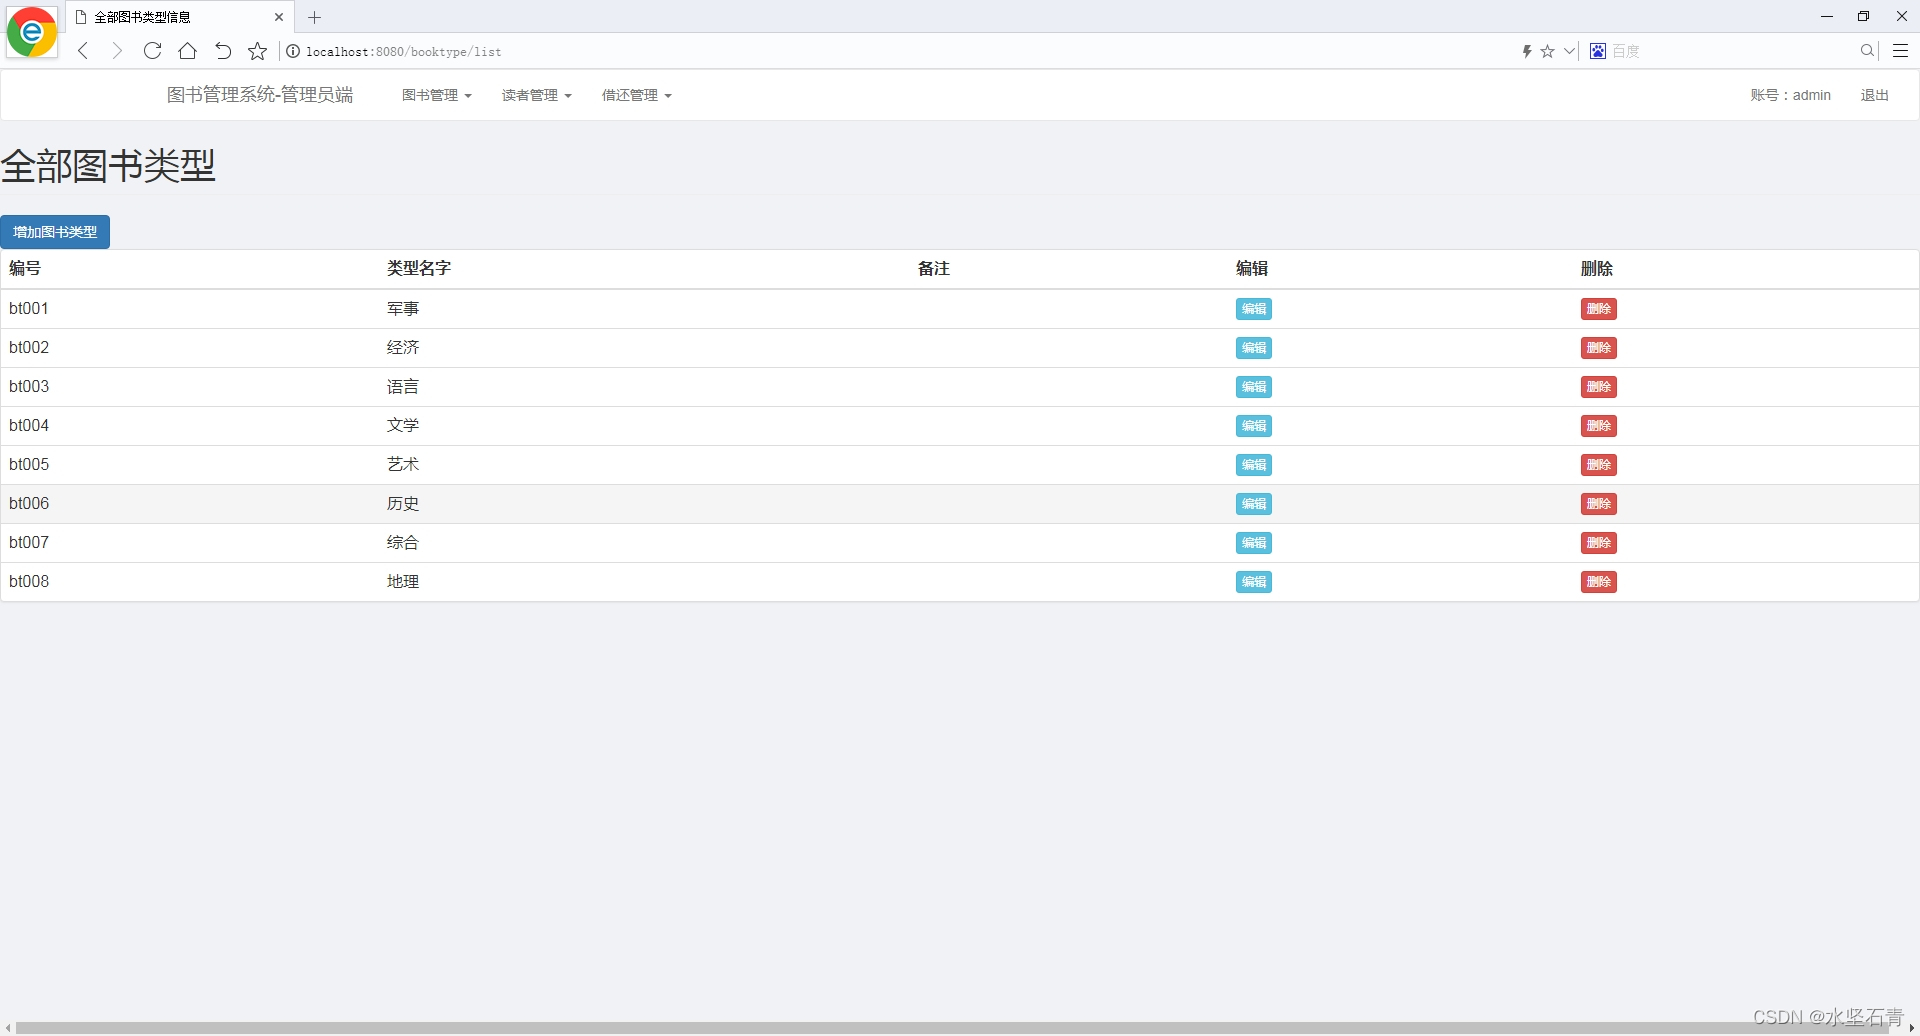
Task: Open a new browser tab
Action: pyautogui.click(x=315, y=17)
